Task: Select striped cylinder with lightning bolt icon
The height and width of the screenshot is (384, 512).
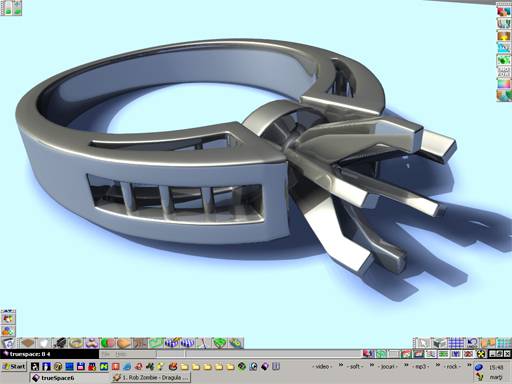Action: tap(172, 343)
